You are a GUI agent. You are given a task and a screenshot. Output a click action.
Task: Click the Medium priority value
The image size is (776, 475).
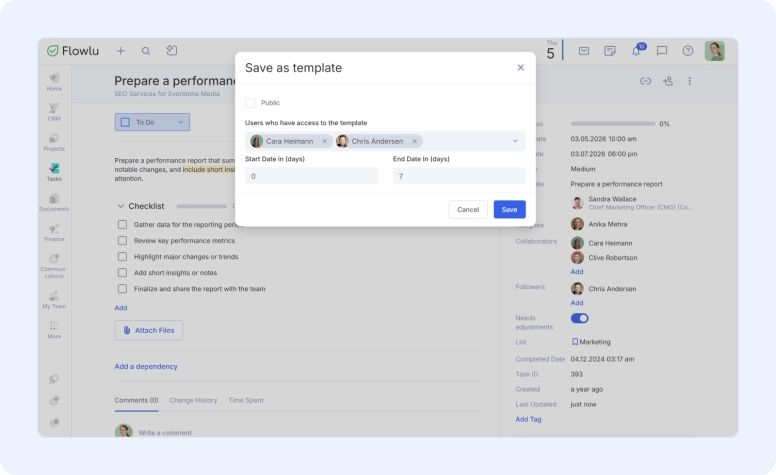tap(583, 169)
